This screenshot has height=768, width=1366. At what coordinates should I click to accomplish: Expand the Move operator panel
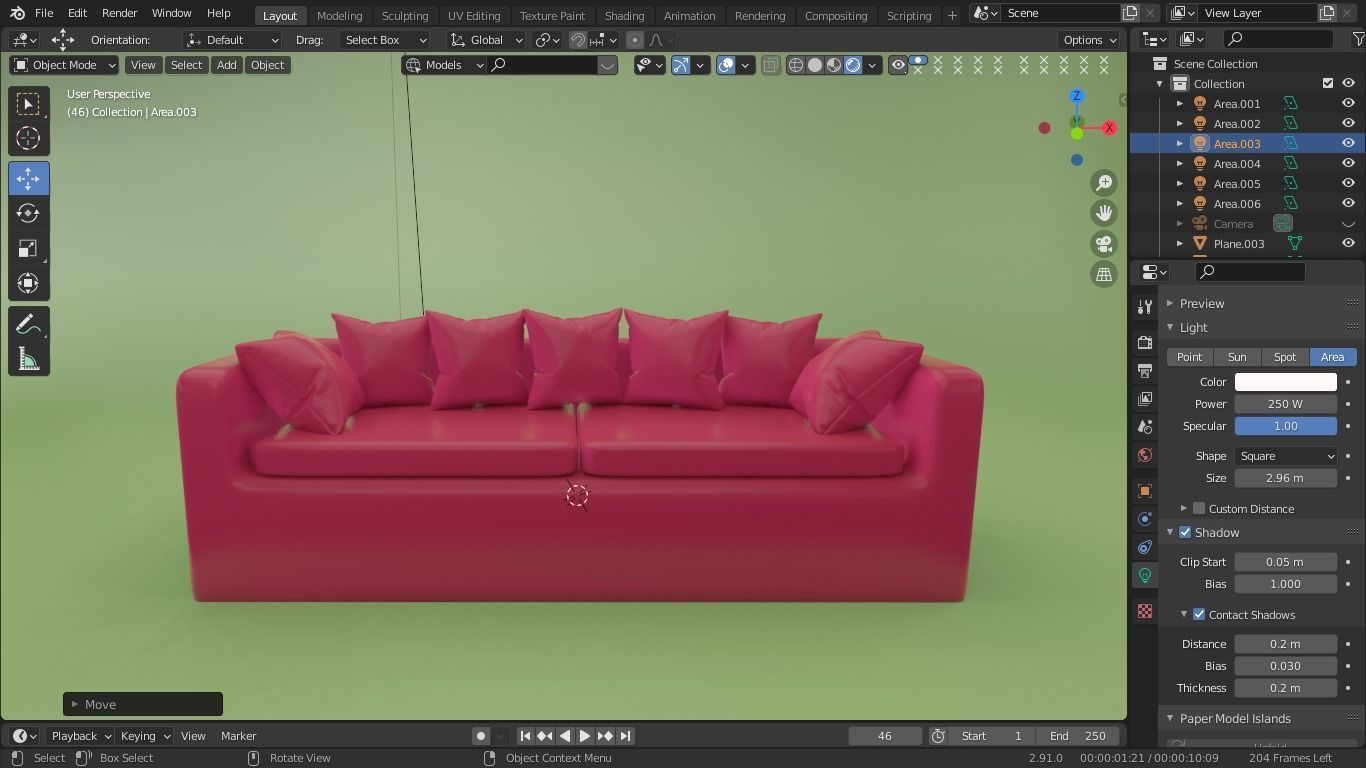75,704
